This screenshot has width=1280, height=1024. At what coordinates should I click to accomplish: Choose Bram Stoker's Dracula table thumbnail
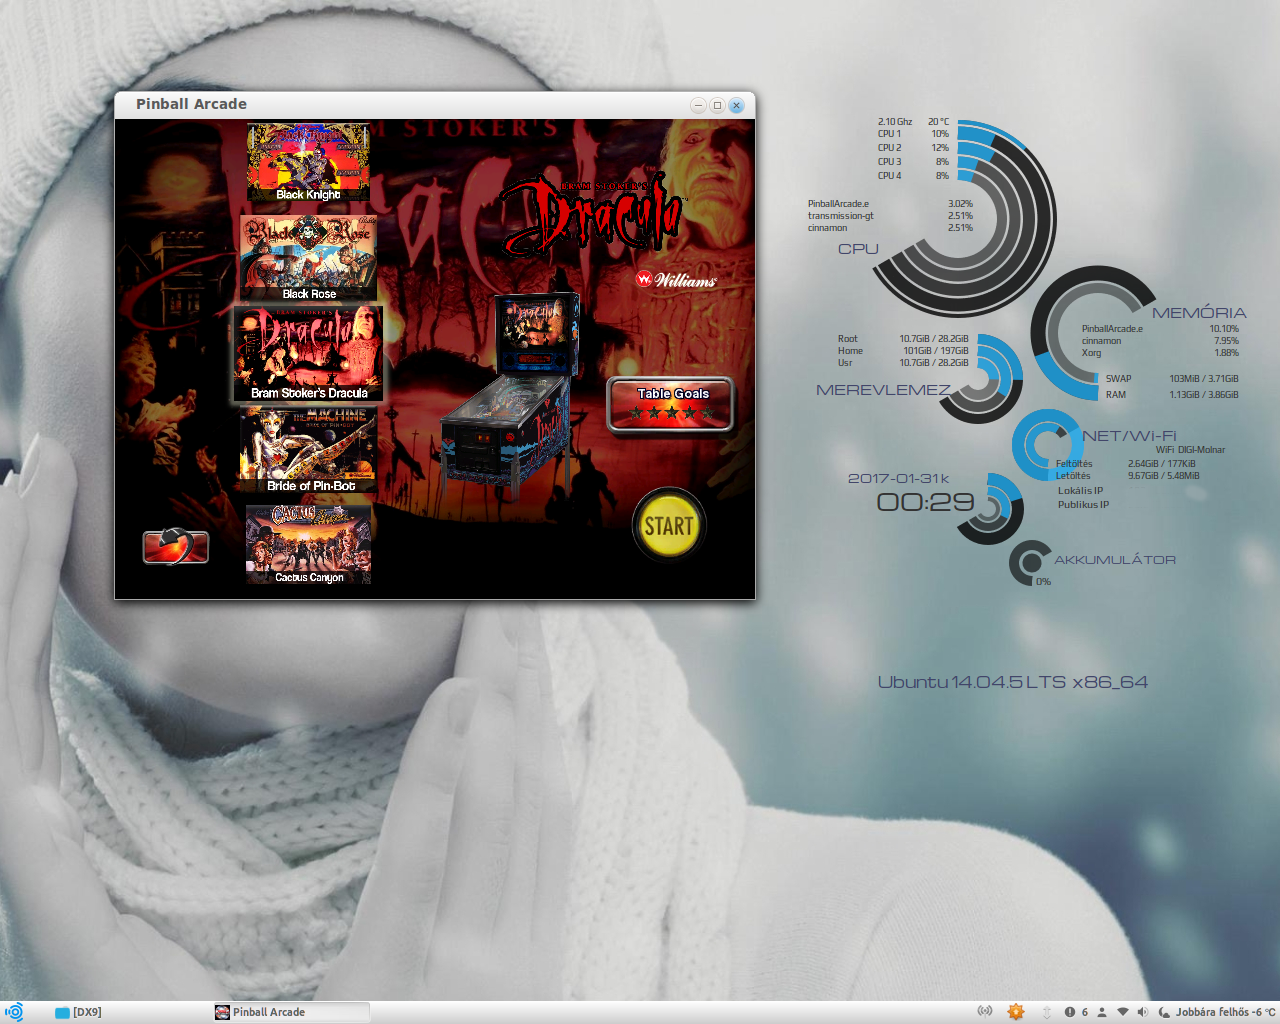(308, 353)
